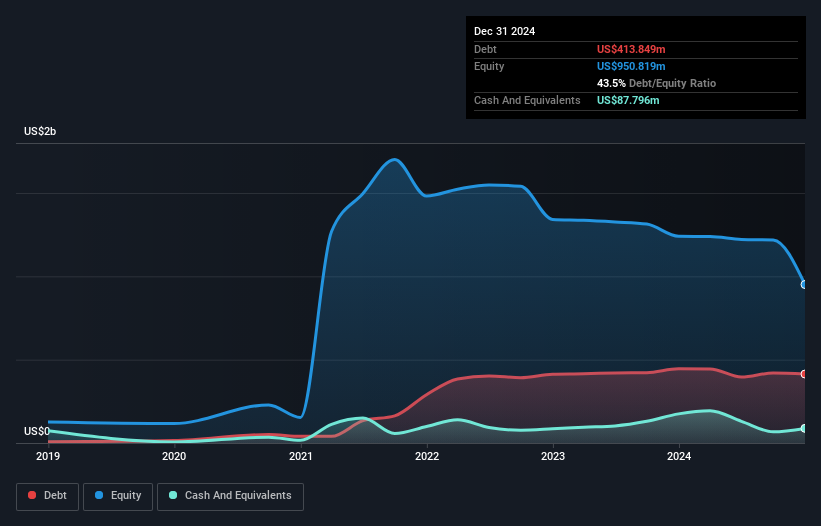Image resolution: width=821 pixels, height=526 pixels.
Task: Click the US$413.849m debt value
Action: [x=631, y=49]
